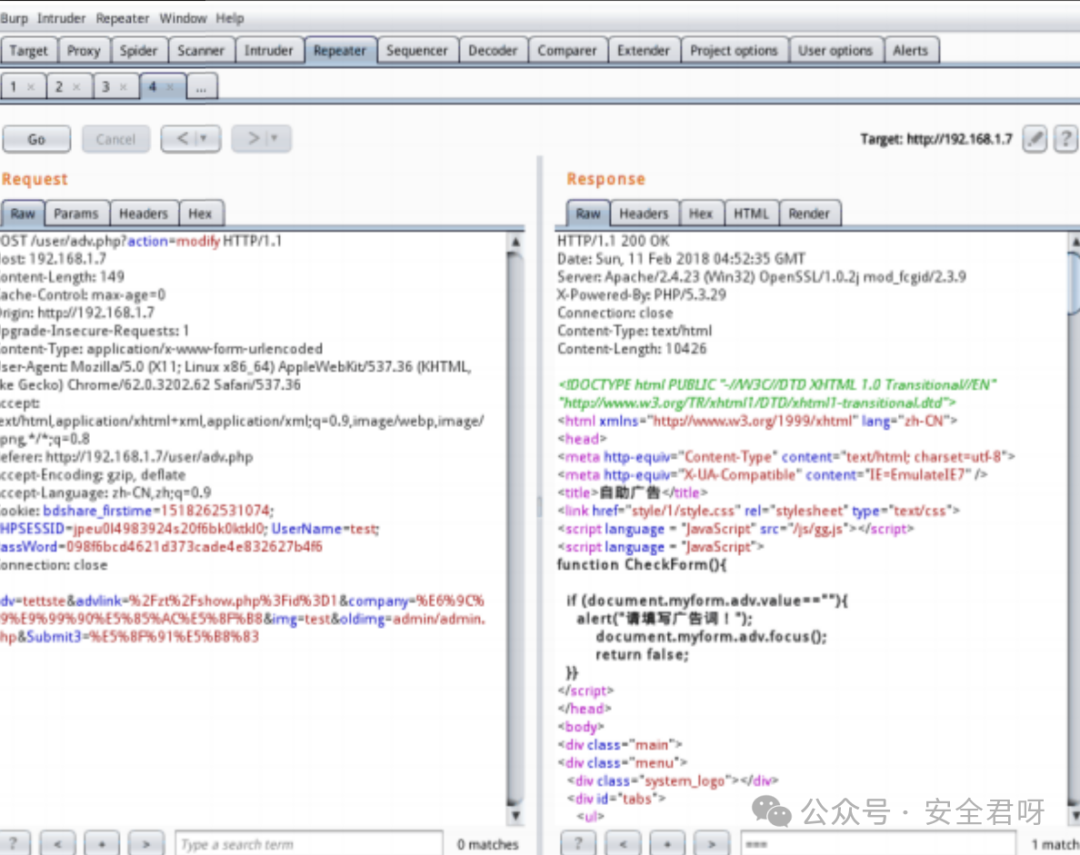Select the Repeater tool tab
1080x855 pixels.
(x=340, y=50)
